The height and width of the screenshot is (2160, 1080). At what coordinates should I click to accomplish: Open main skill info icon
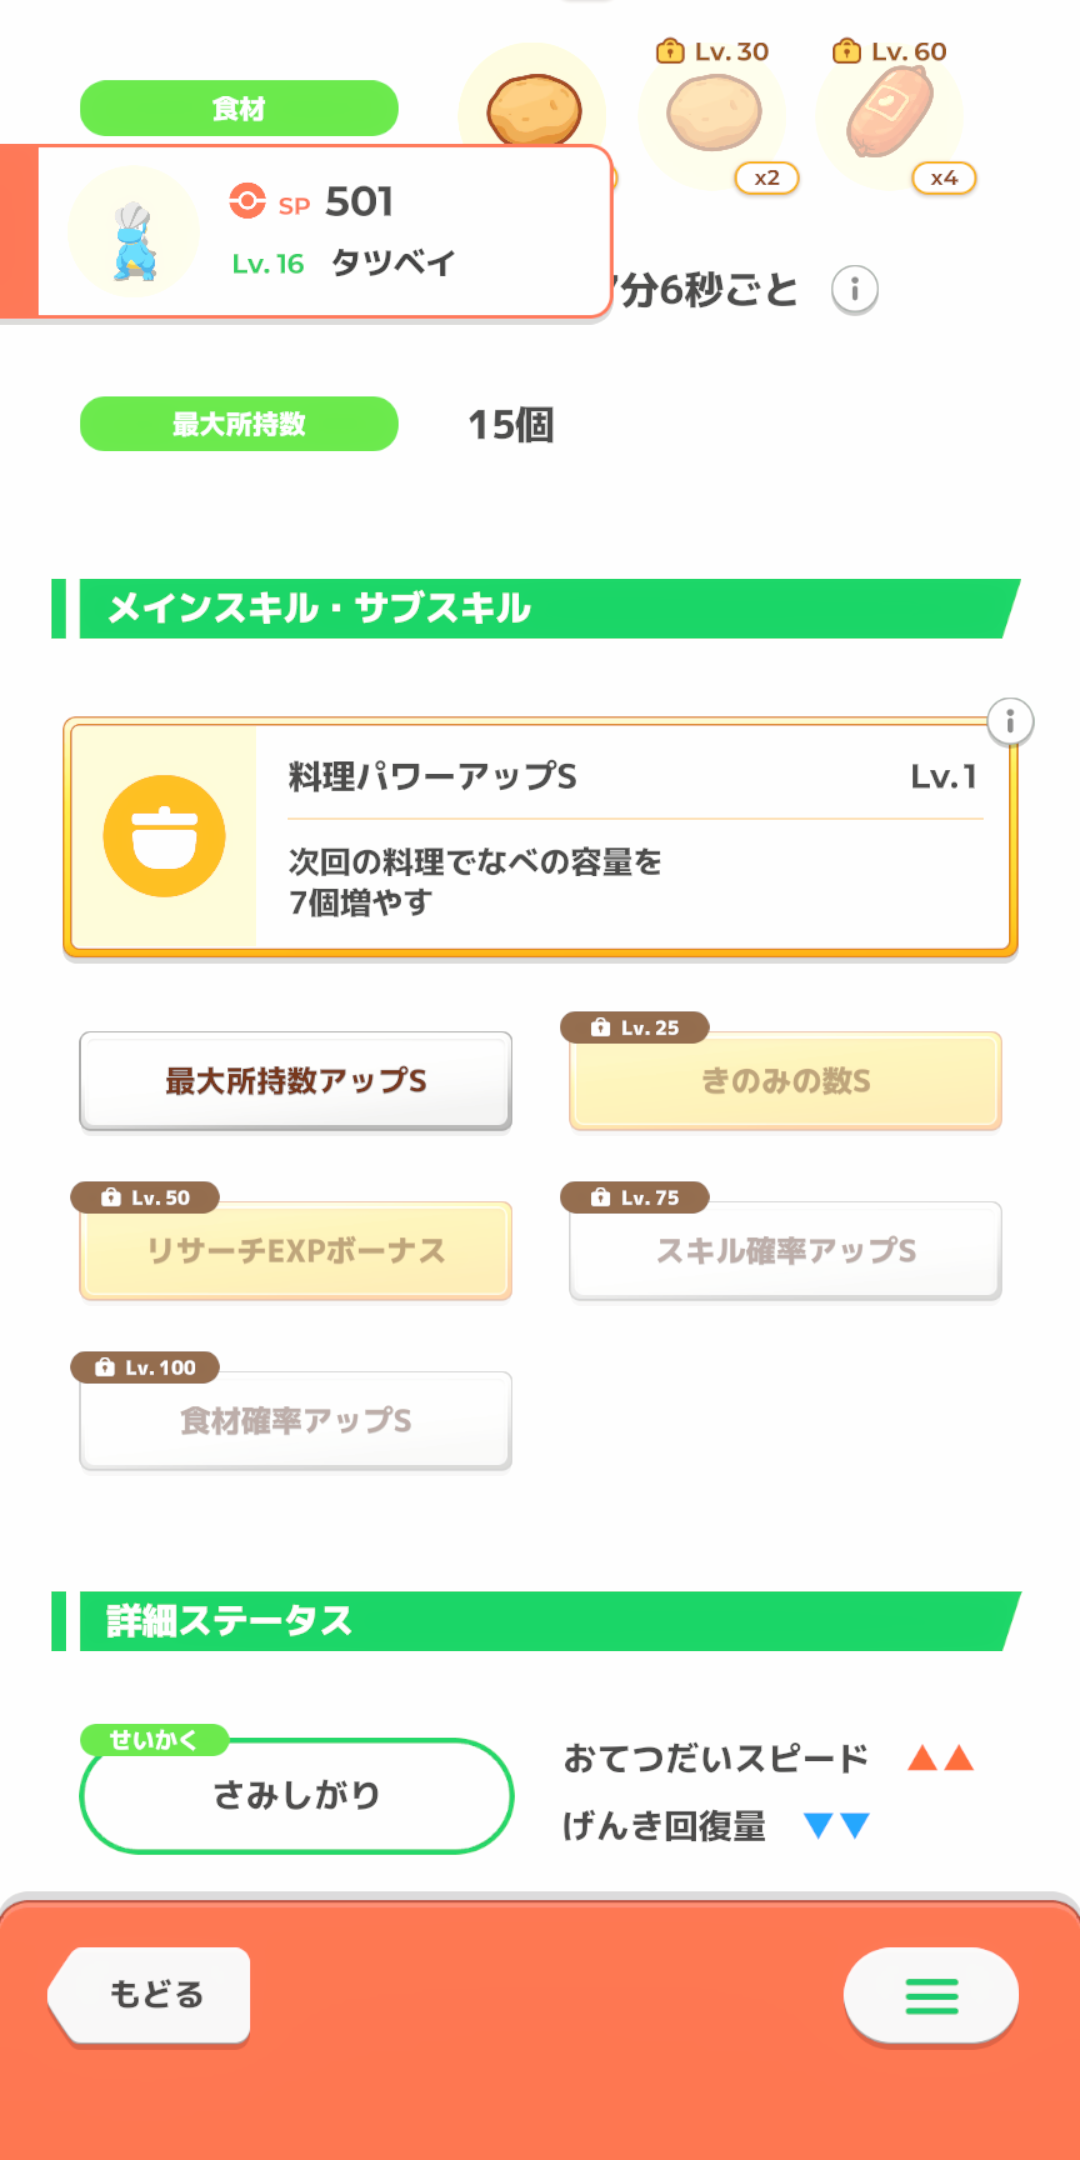pyautogui.click(x=1010, y=721)
